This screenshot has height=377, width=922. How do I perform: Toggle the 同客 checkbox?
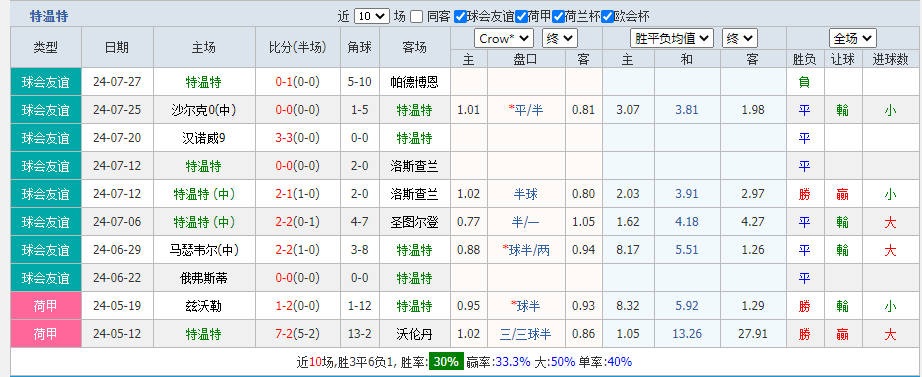(x=416, y=16)
